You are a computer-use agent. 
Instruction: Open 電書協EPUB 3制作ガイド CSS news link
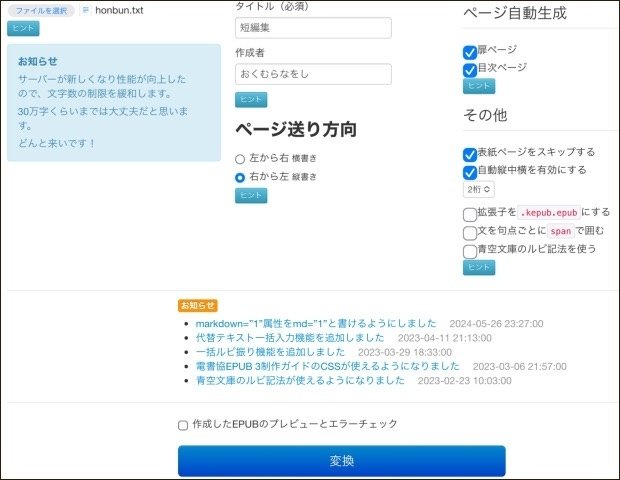tap(328, 366)
